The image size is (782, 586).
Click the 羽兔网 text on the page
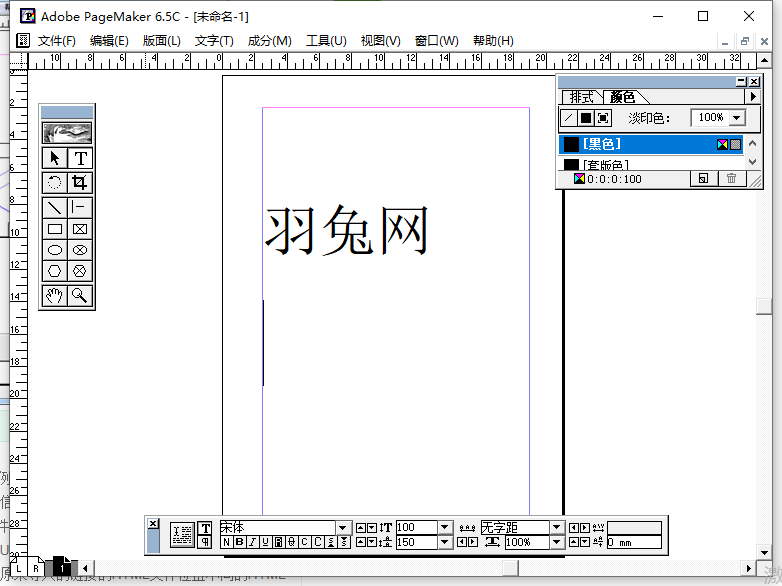pos(346,230)
